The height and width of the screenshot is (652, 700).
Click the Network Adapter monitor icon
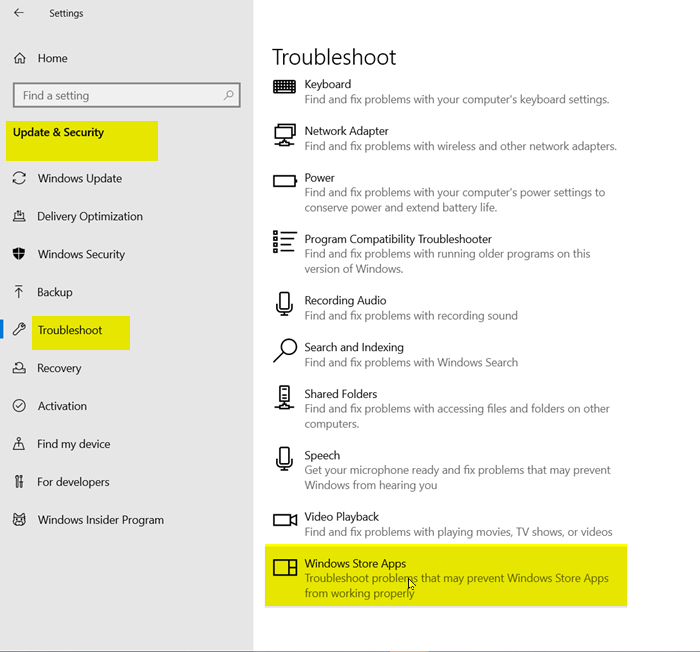(284, 135)
